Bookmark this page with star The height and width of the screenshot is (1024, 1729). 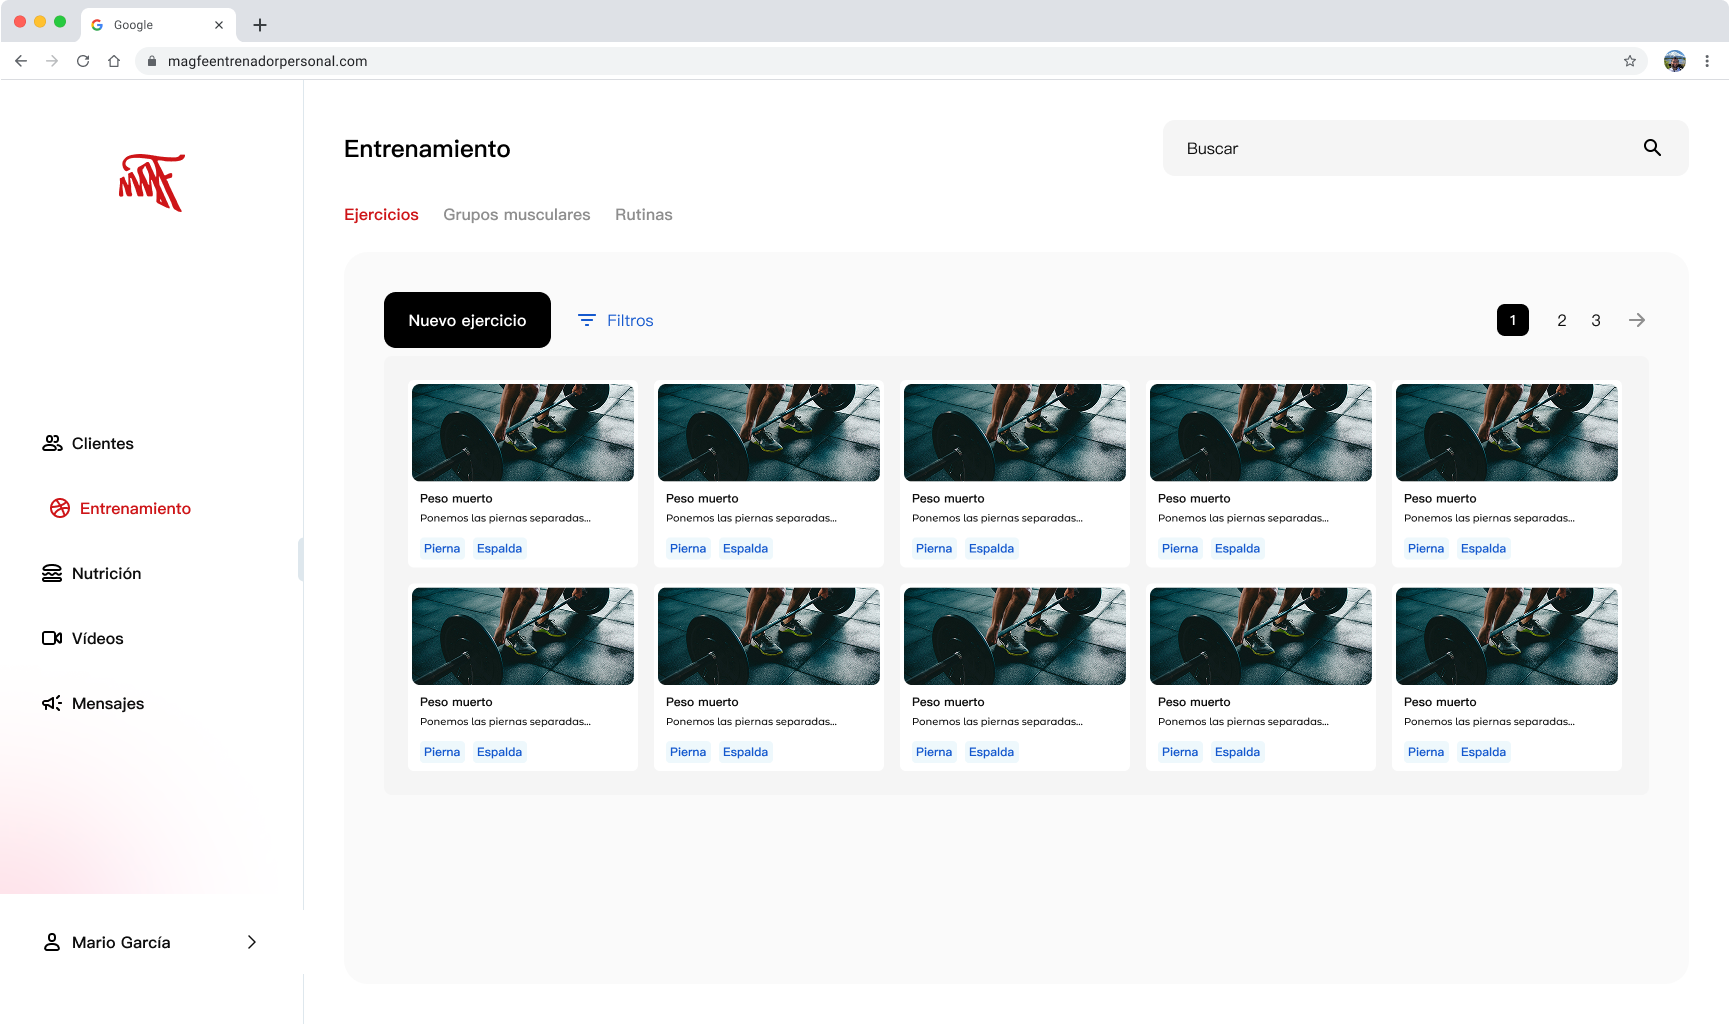coord(1630,61)
